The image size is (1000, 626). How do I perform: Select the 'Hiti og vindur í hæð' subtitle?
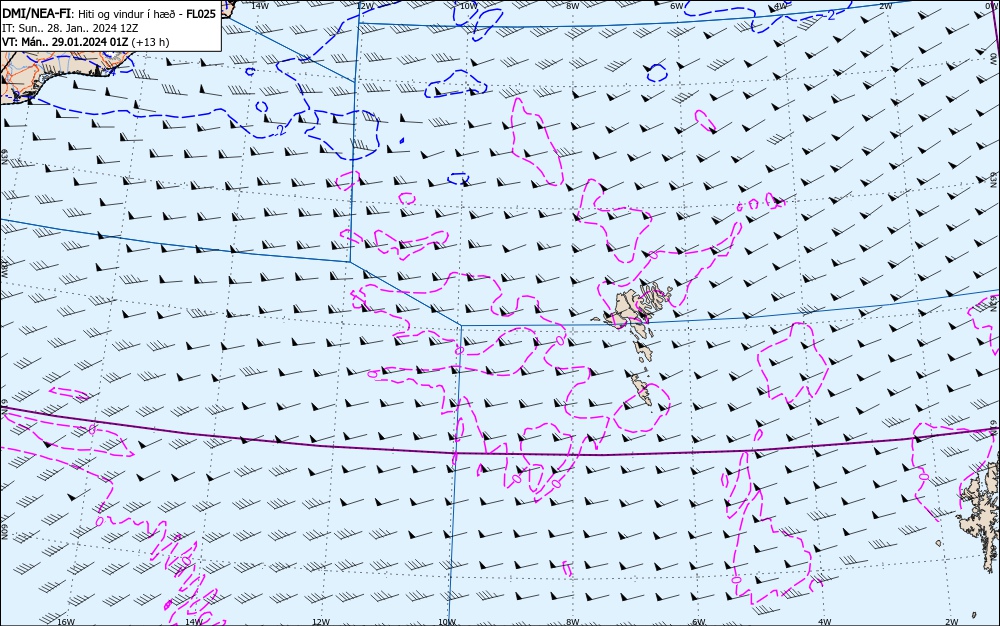126,14
